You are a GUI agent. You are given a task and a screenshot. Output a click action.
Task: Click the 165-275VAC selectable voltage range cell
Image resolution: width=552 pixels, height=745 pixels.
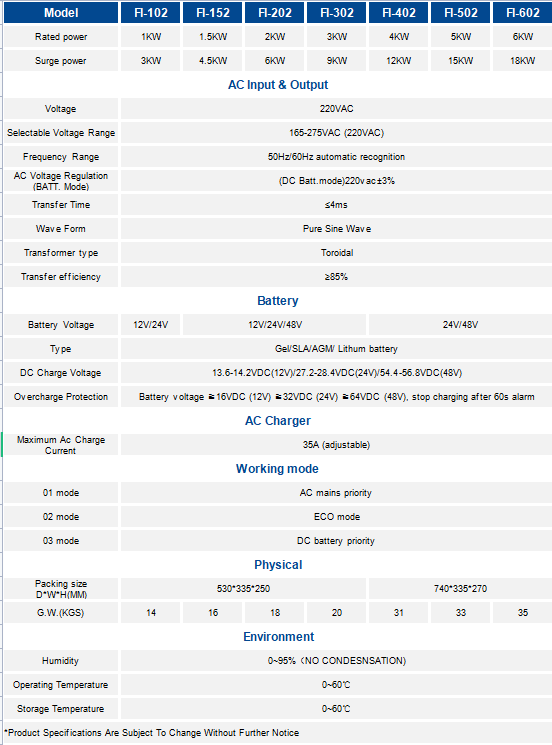[x=336, y=133]
